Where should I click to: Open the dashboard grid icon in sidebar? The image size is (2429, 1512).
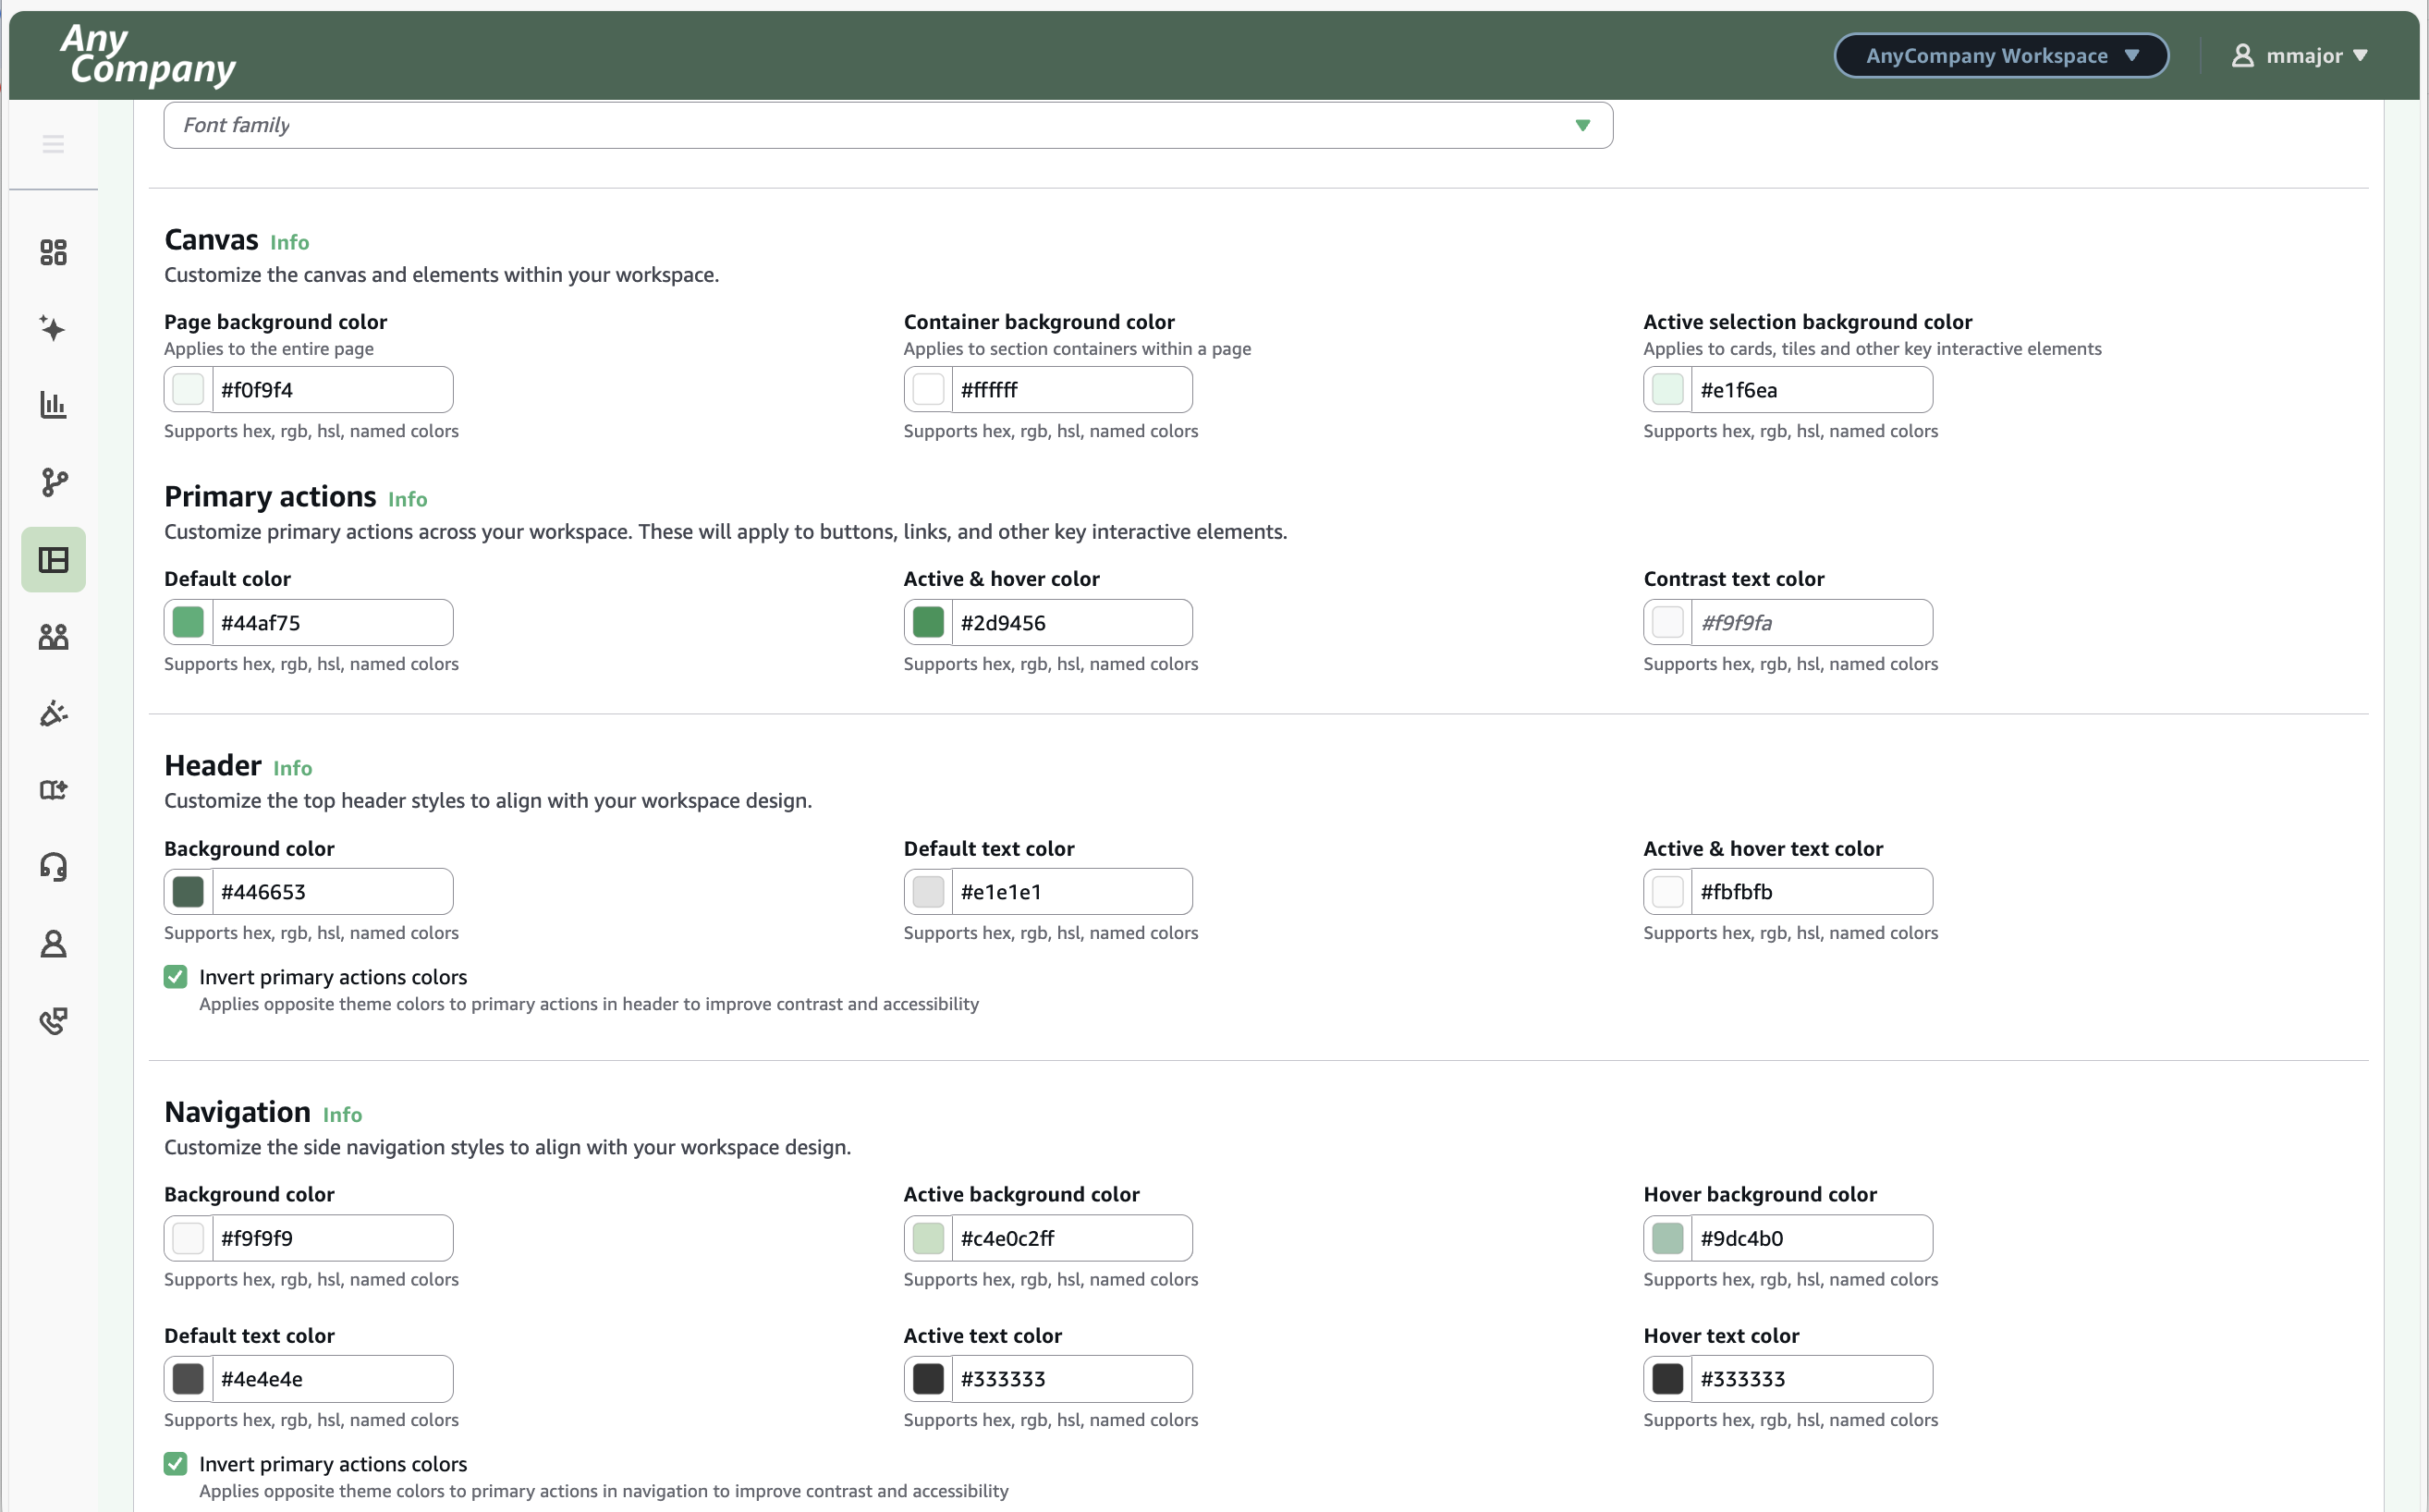coord(54,252)
